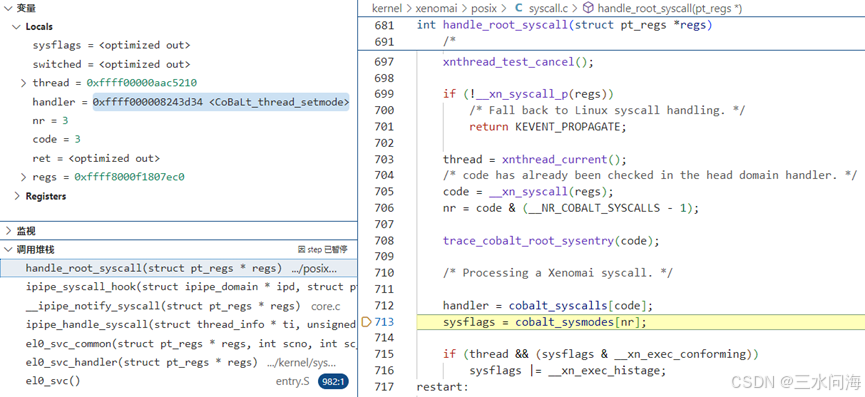865x397 pixels.
Task: Select the ret optimized out variable
Action: [x=96, y=158]
